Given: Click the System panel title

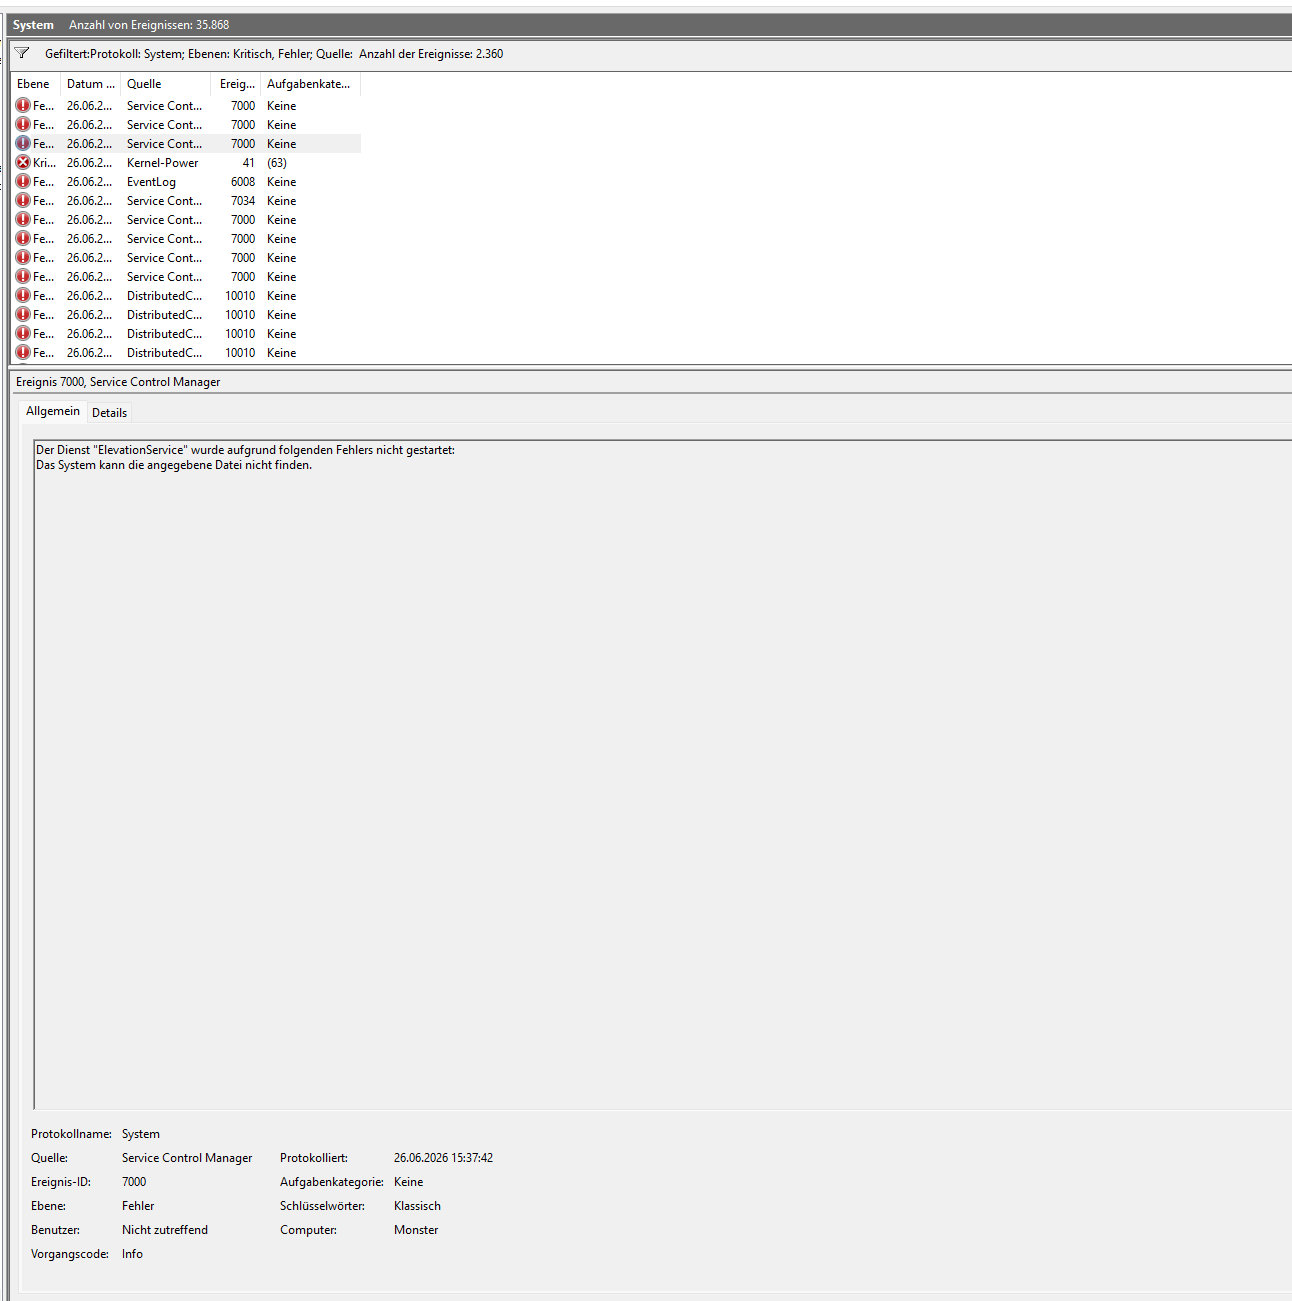Looking at the screenshot, I should tap(33, 25).
